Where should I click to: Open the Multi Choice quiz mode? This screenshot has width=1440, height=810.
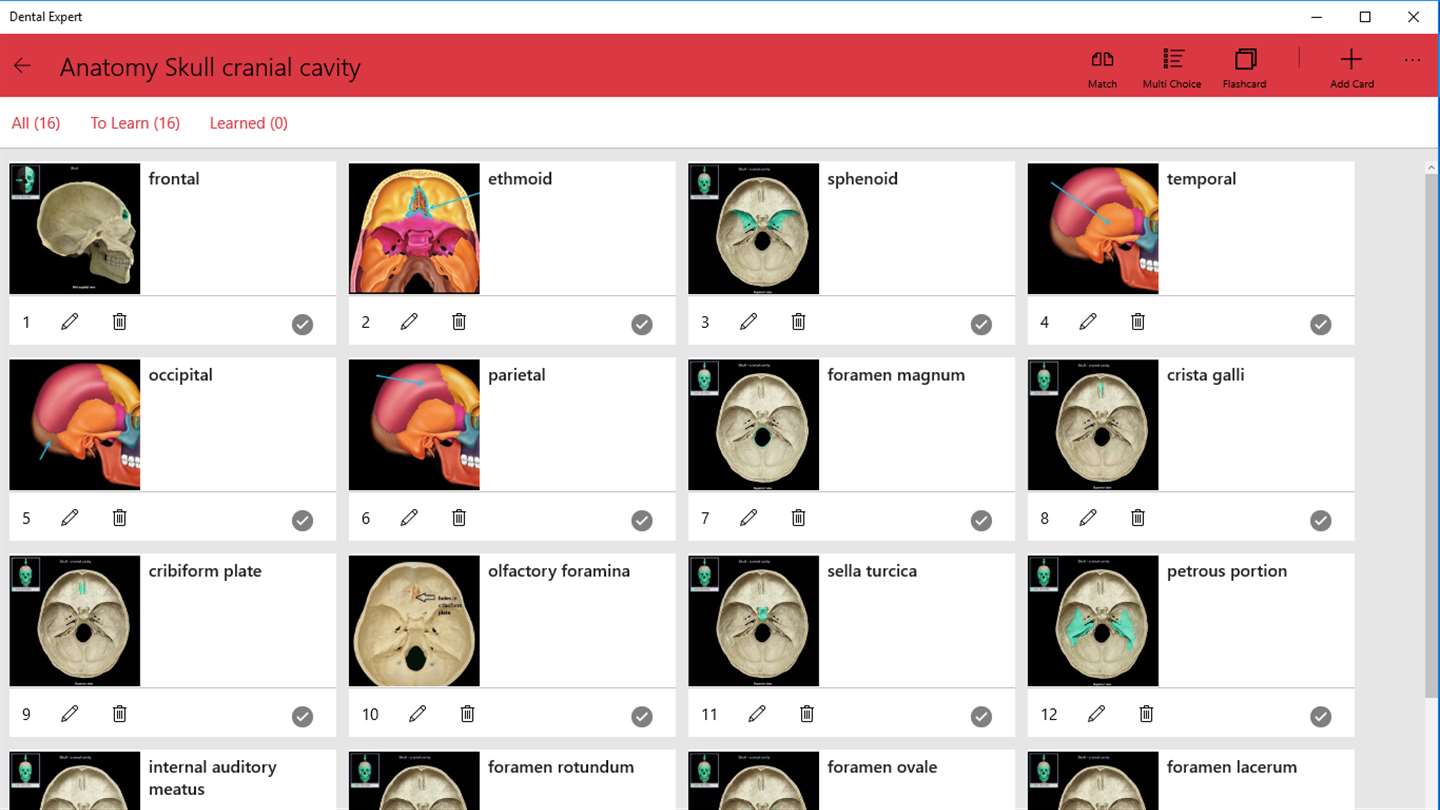click(x=1172, y=68)
